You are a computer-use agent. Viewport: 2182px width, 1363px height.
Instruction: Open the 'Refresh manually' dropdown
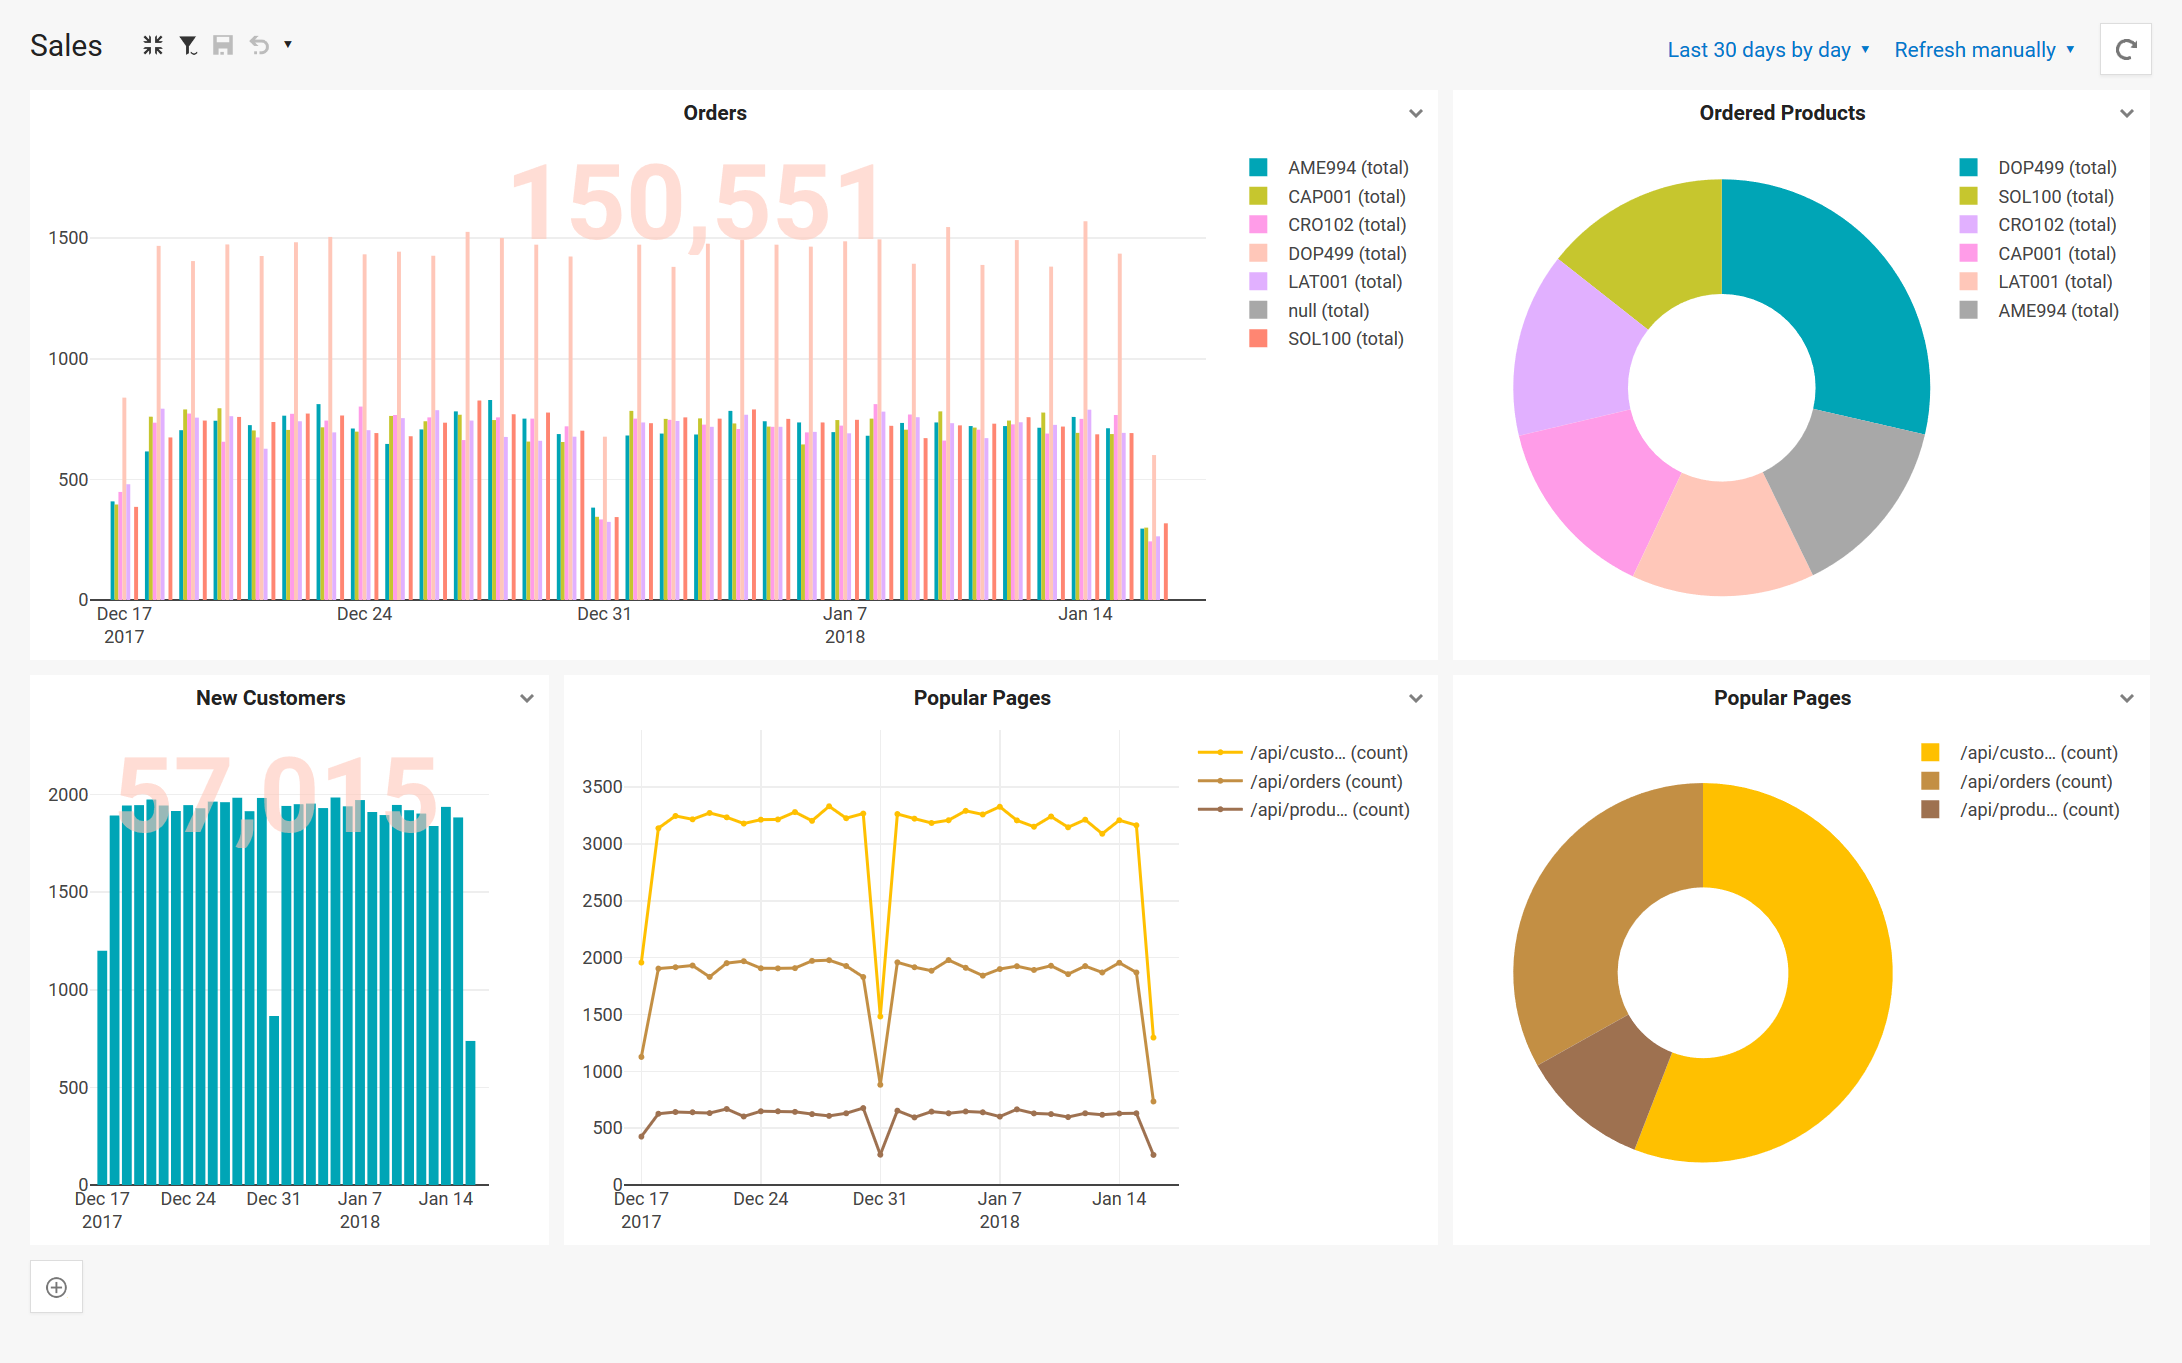click(1984, 49)
